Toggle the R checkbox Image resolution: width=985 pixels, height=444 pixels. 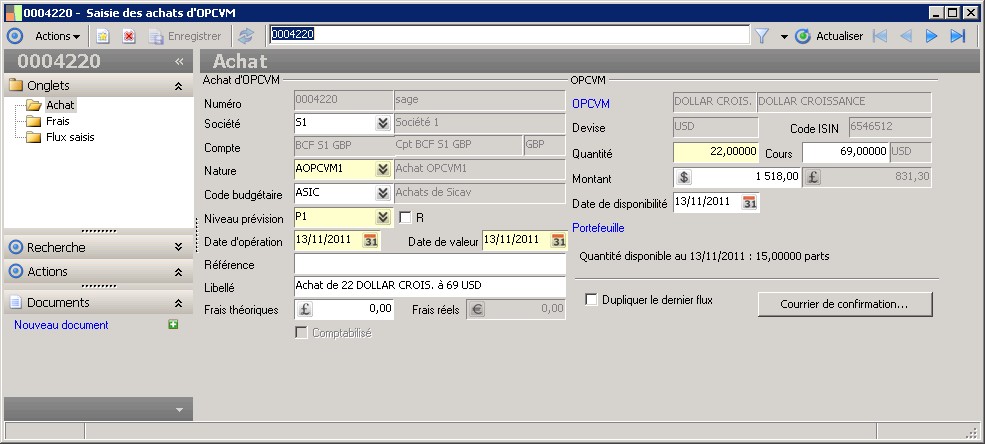pos(405,218)
